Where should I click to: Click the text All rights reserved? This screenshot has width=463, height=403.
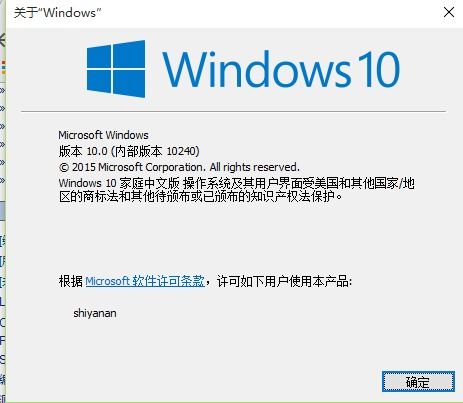[255, 167]
